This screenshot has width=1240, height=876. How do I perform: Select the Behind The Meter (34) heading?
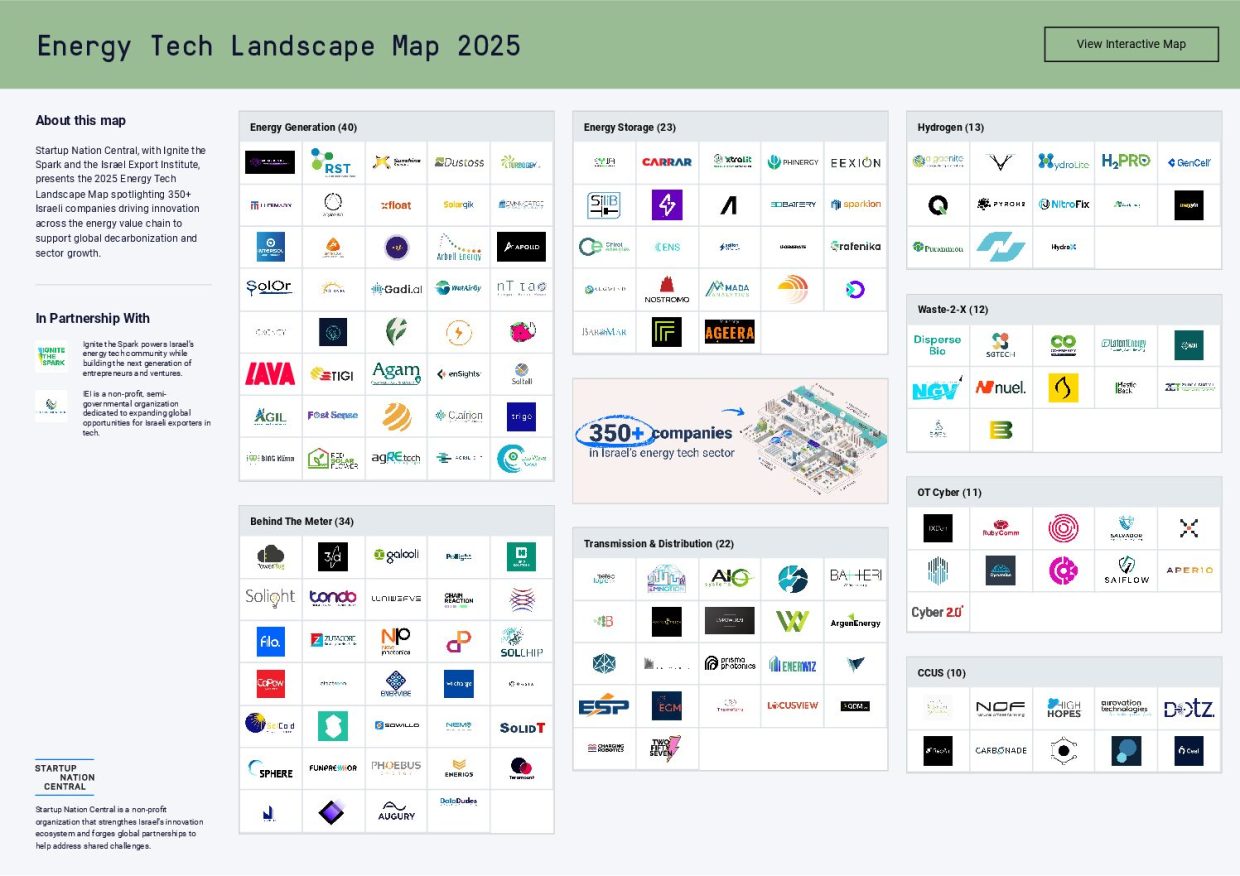pyautogui.click(x=302, y=521)
